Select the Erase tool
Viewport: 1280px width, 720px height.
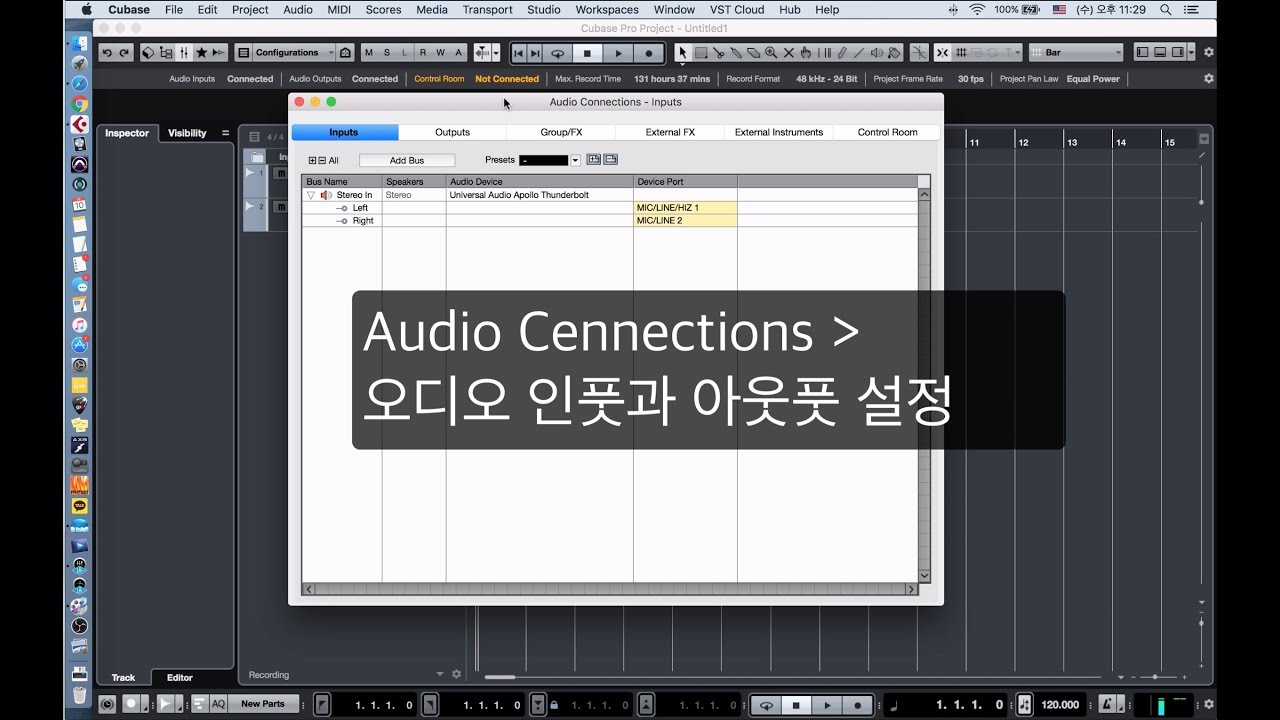tap(753, 53)
